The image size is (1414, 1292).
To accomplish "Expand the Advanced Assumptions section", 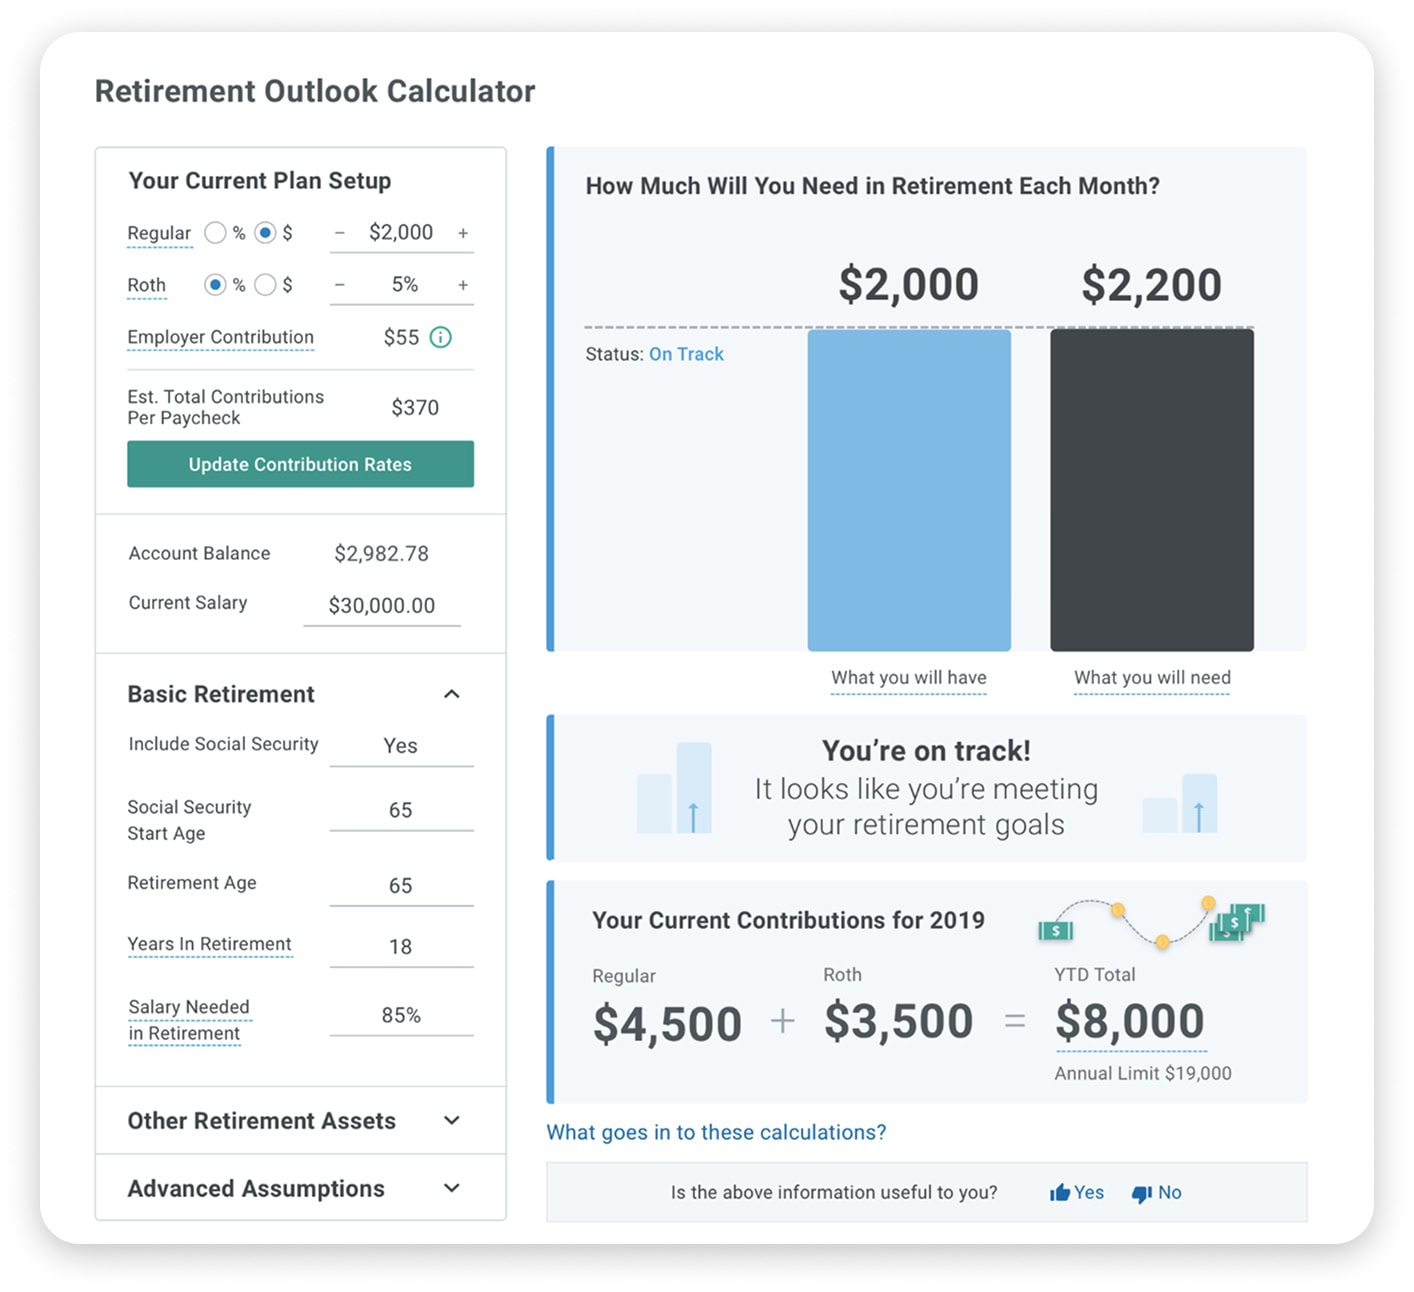I will pos(452,1188).
